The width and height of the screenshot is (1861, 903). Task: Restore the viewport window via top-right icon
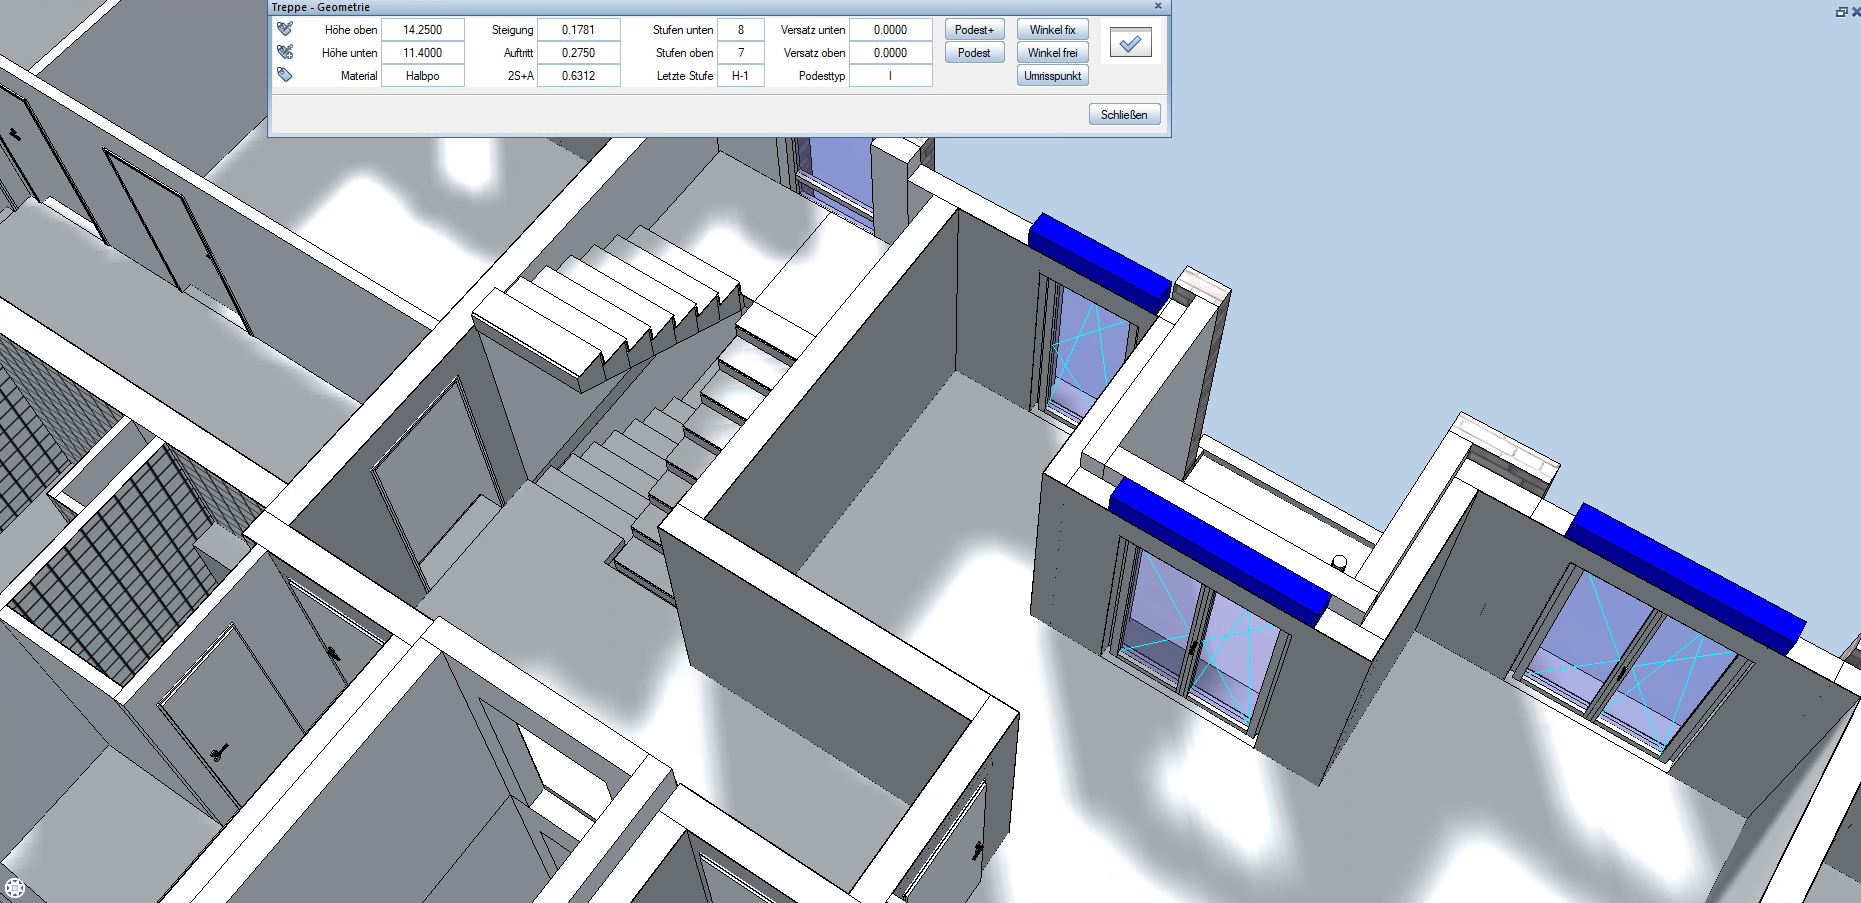pos(1841,12)
